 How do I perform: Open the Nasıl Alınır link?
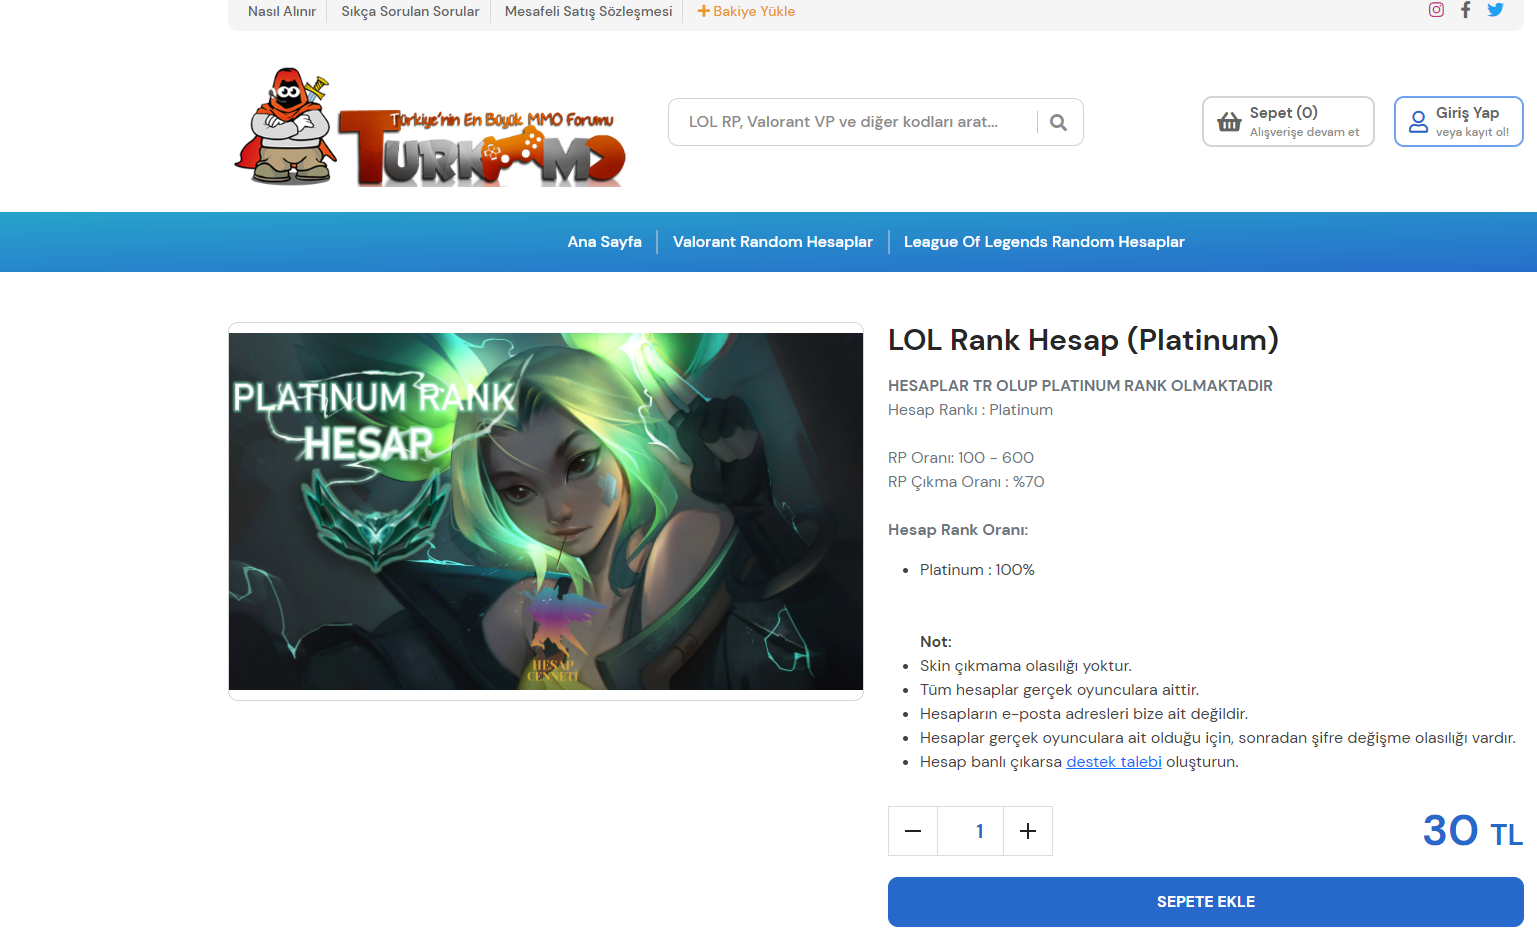[282, 11]
